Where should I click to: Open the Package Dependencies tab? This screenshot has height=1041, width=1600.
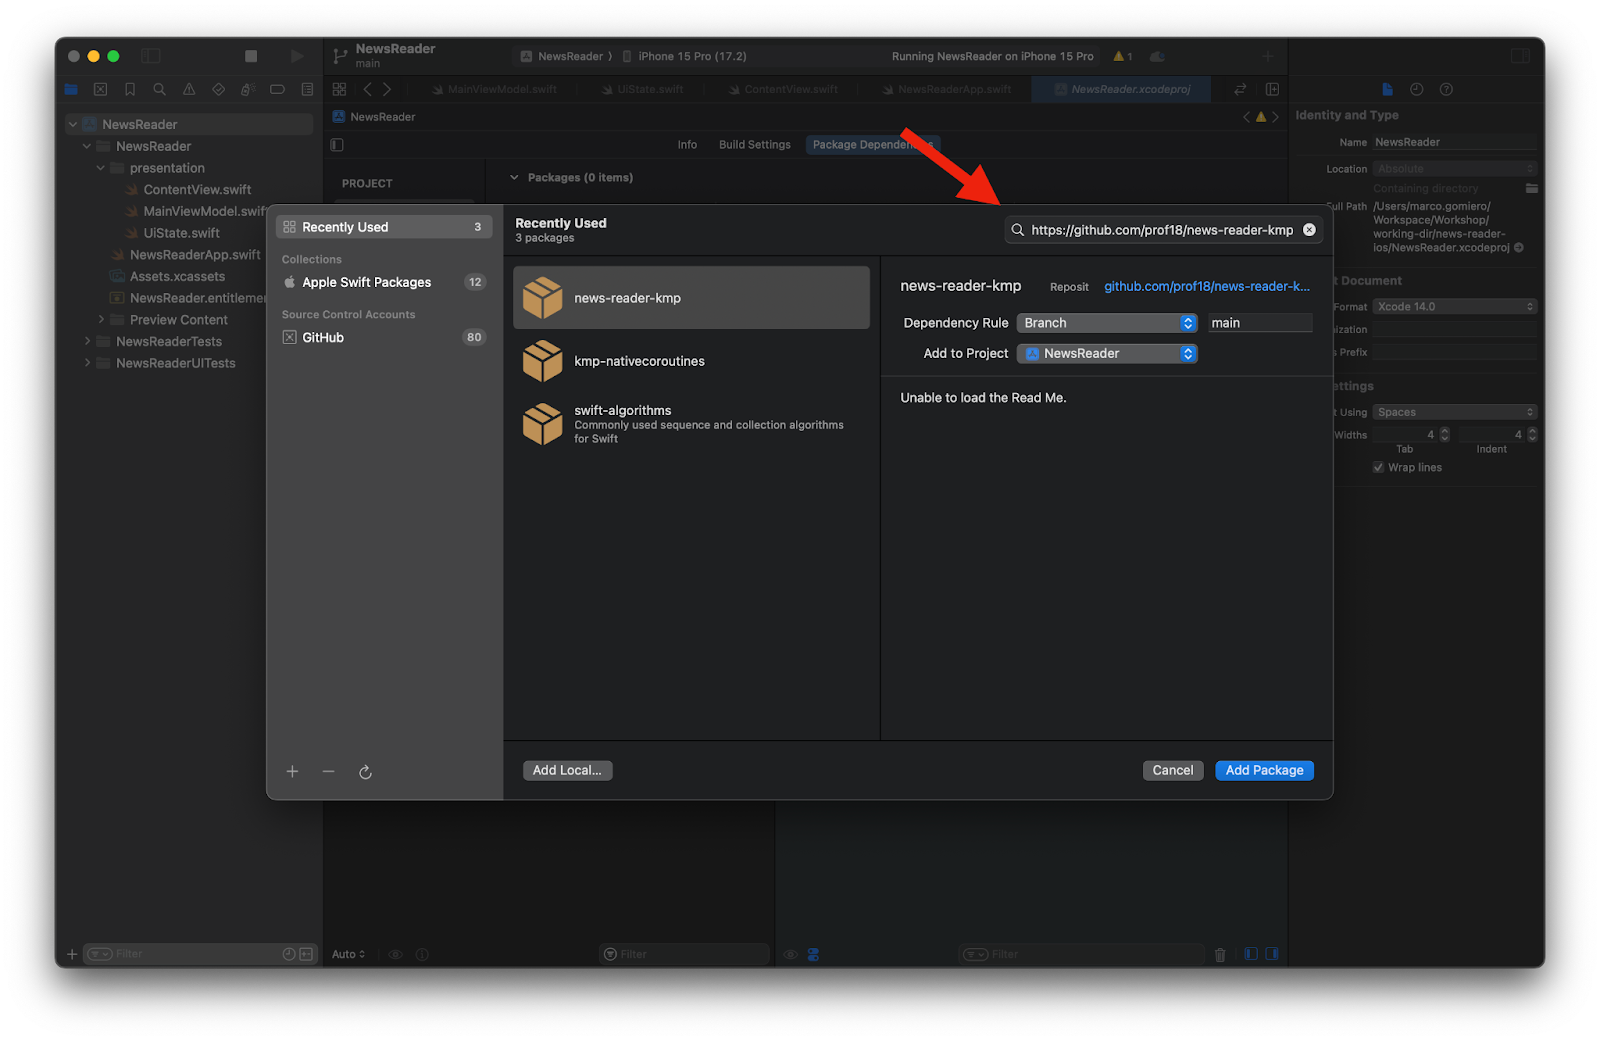[872, 145]
